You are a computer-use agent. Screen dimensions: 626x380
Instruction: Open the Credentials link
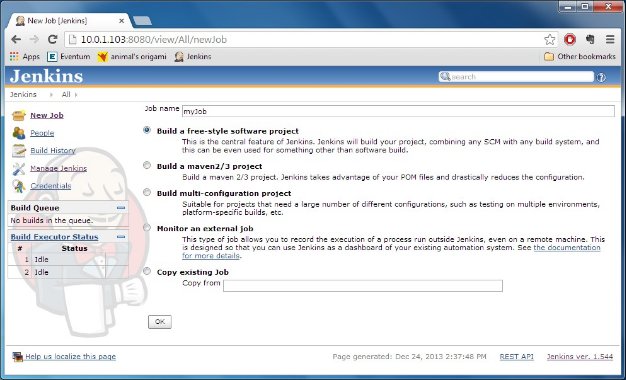pos(51,186)
